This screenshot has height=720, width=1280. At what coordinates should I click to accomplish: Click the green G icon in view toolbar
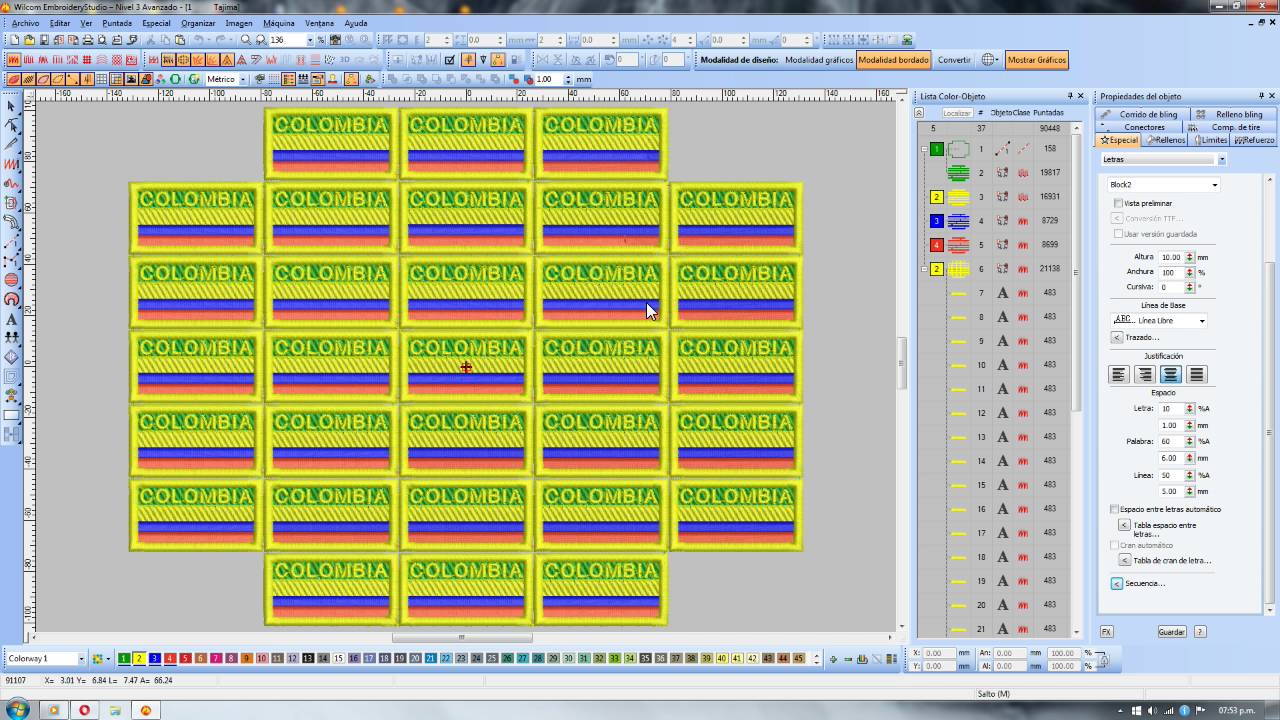[194, 79]
